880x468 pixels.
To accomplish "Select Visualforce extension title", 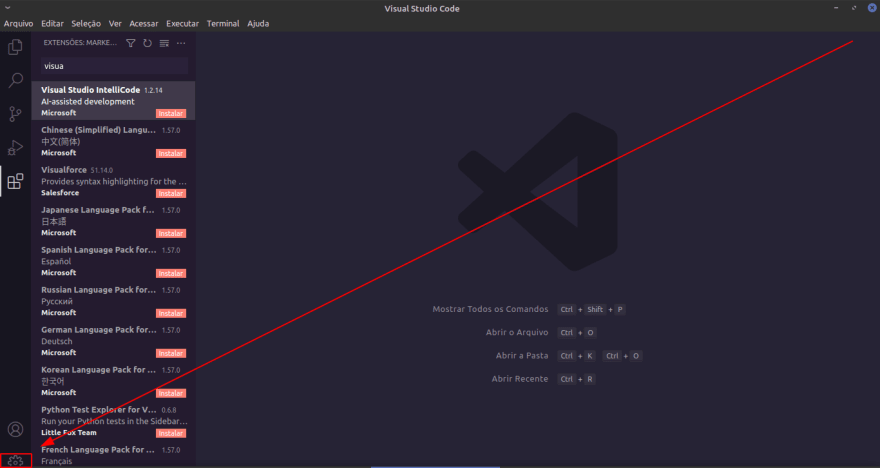I will tap(63, 169).
